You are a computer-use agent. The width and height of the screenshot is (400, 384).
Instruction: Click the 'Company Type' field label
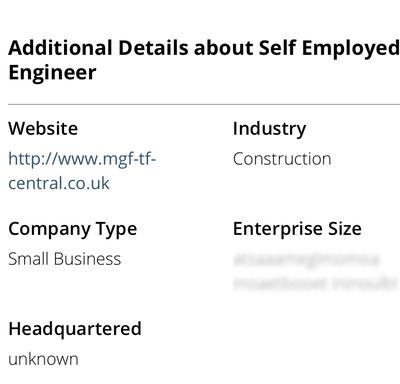pos(73,229)
